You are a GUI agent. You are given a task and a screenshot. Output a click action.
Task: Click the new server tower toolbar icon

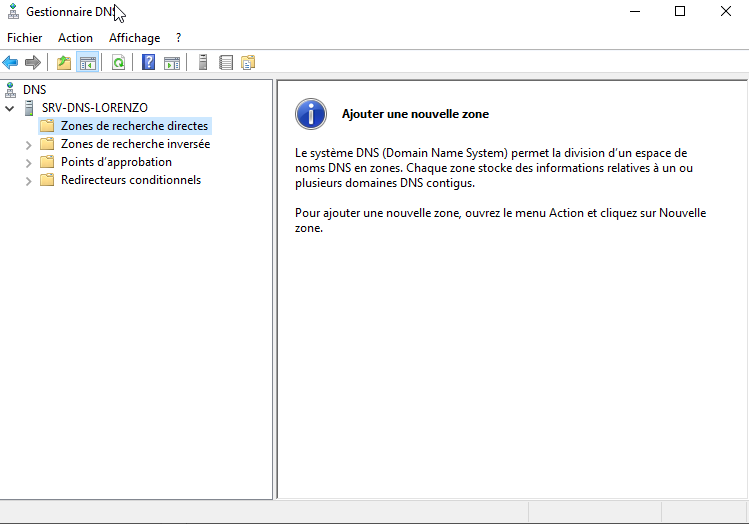click(x=203, y=62)
